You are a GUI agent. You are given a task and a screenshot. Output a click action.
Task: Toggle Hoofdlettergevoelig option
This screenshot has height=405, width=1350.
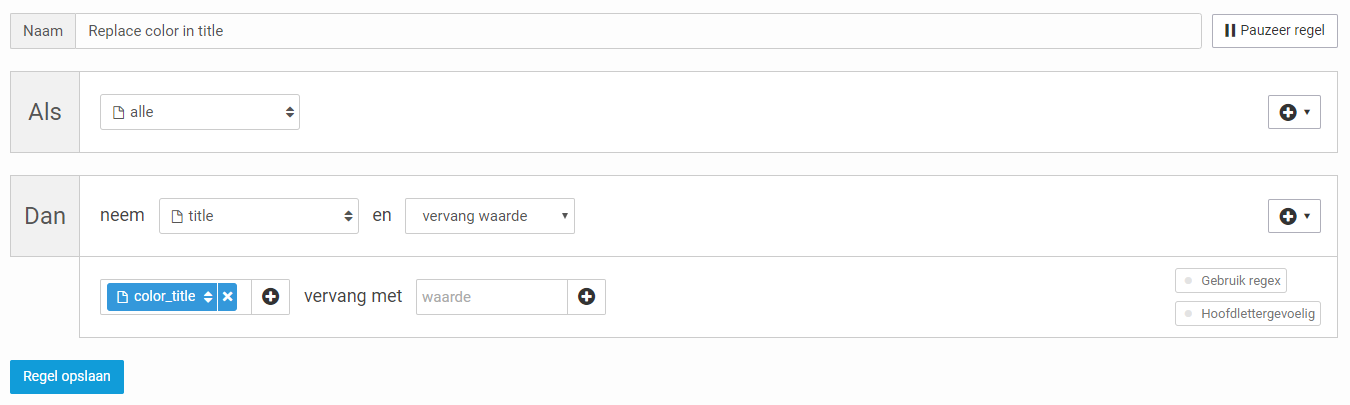tap(1248, 313)
